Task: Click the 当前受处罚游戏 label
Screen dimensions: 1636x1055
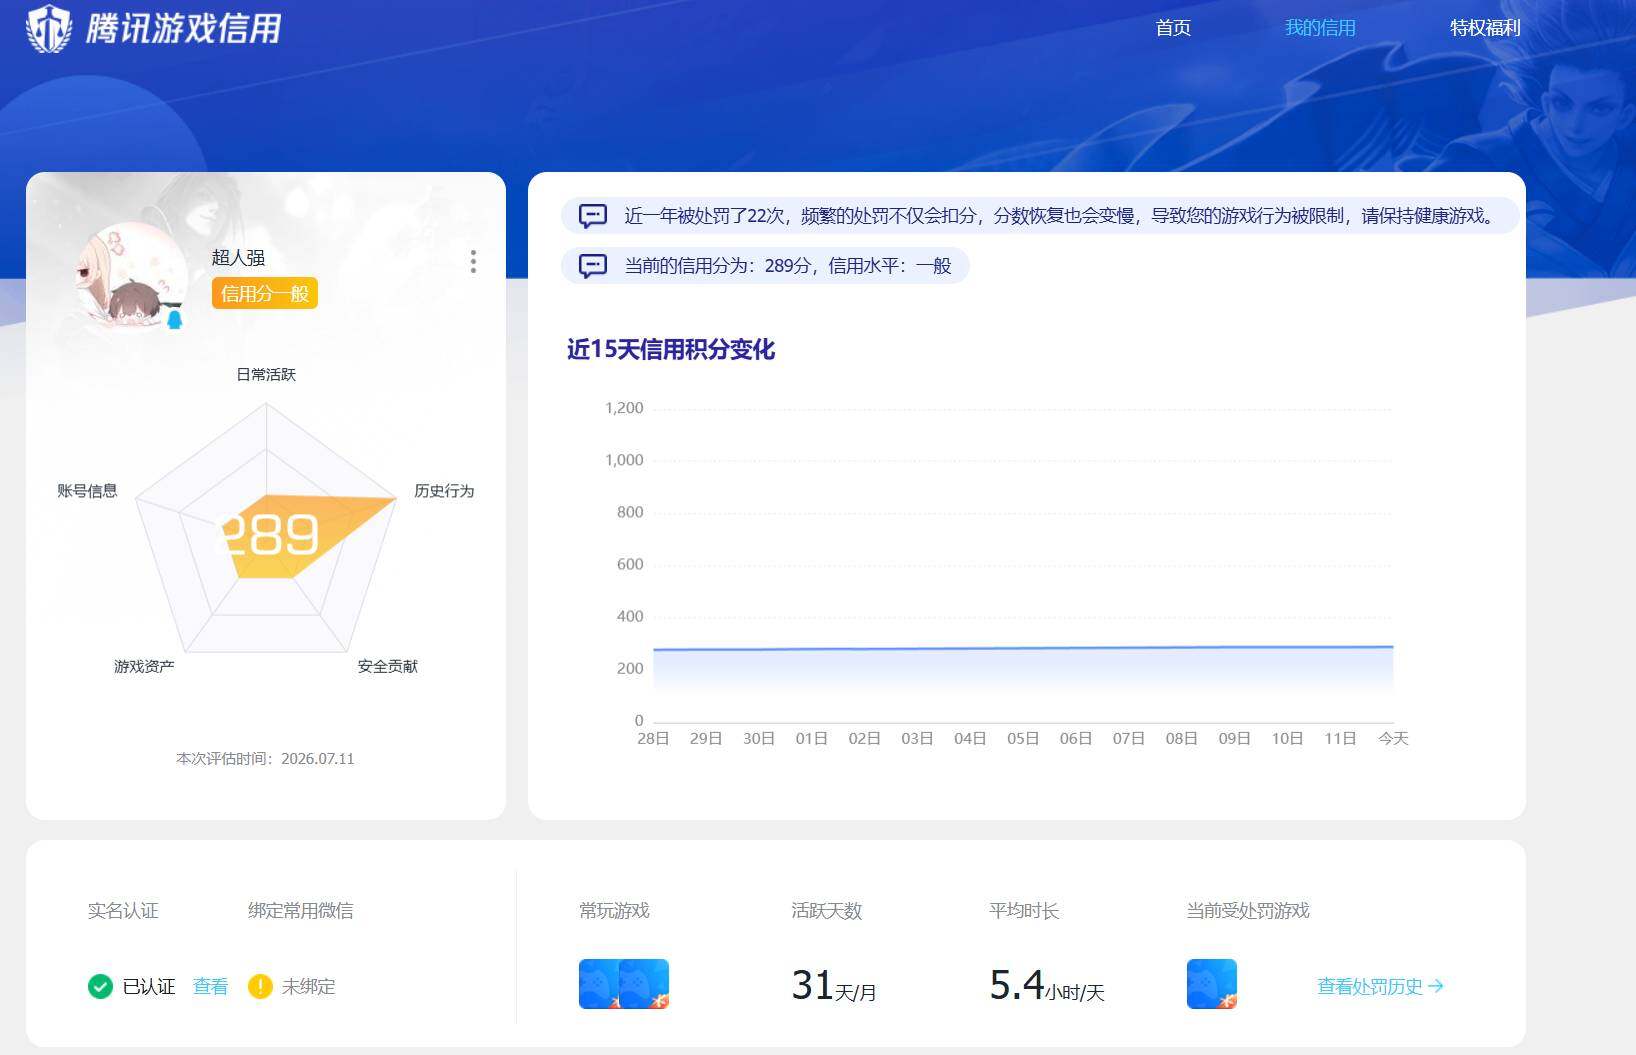Action: click(x=1247, y=911)
